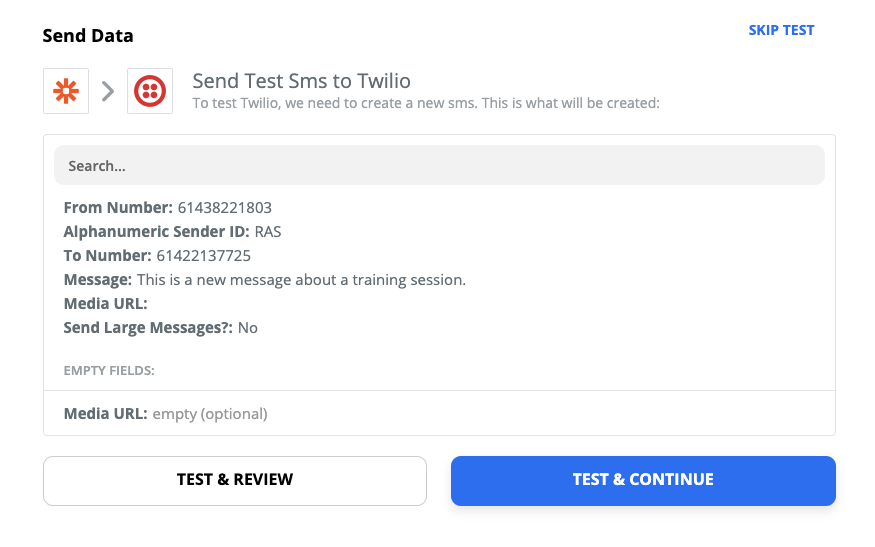The width and height of the screenshot is (875, 547).
Task: Click the Alphanumeric Sender ID value RAS
Action: coord(269,232)
